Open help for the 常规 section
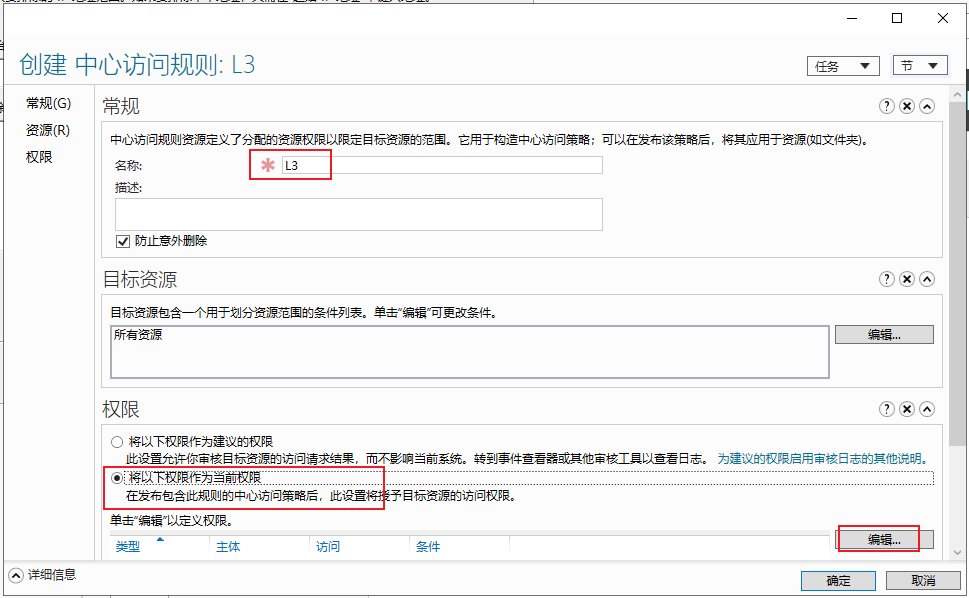This screenshot has height=598, width=969. pyautogui.click(x=887, y=106)
